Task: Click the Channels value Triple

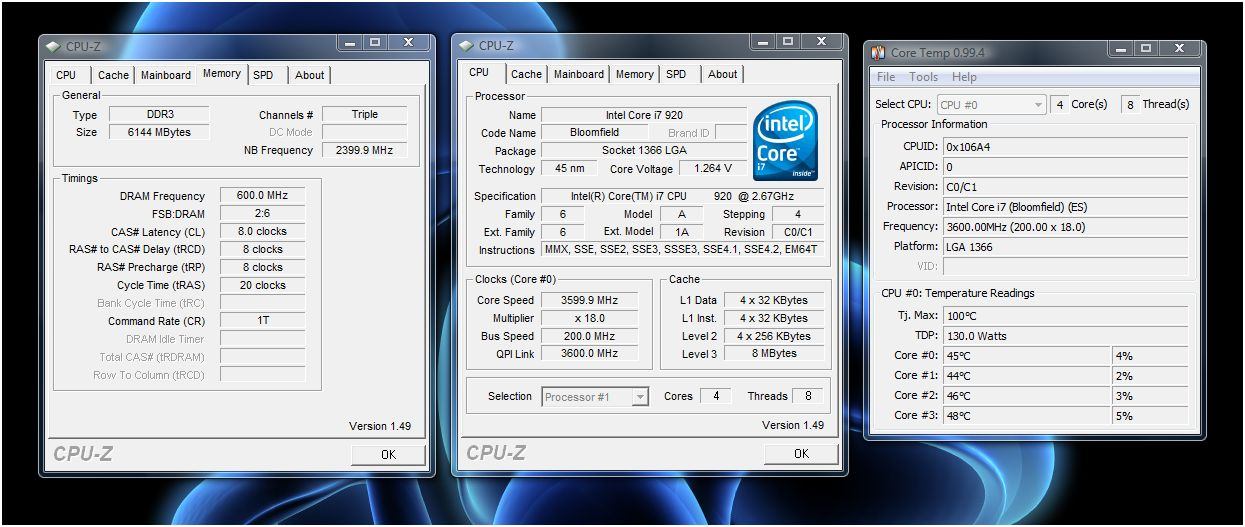Action: (x=364, y=114)
